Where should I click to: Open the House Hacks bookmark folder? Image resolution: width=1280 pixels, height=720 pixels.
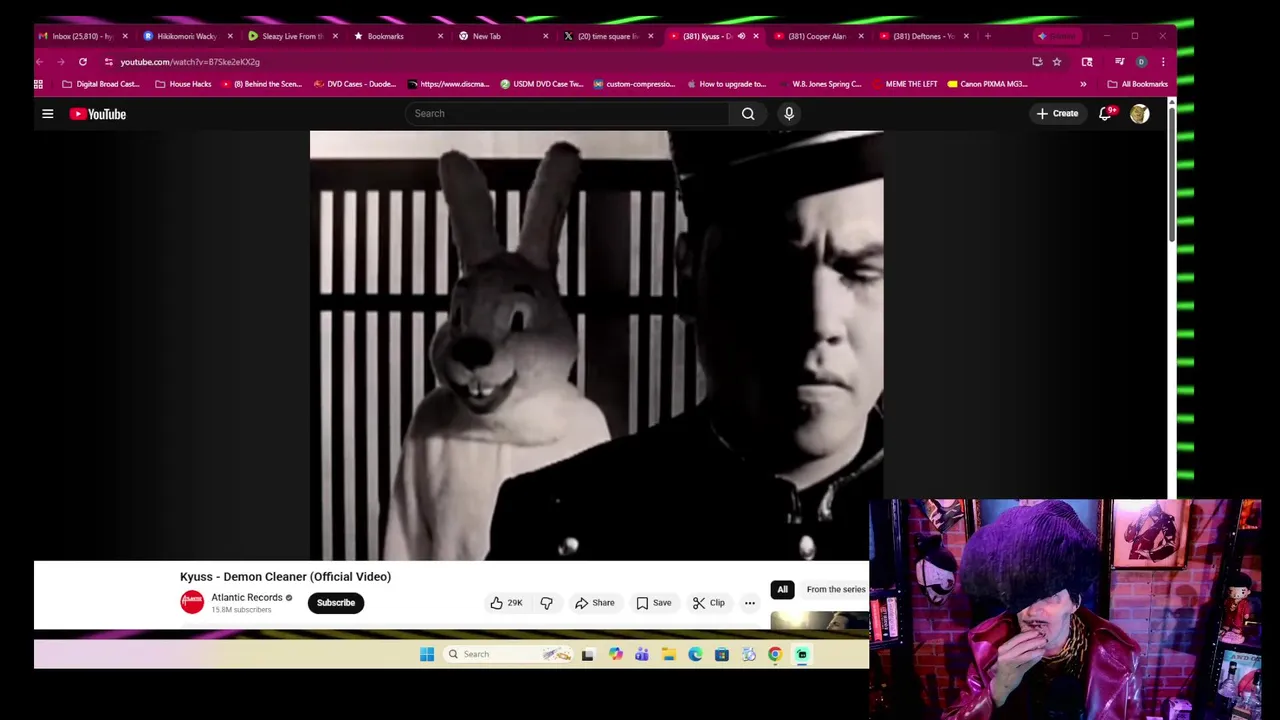[x=183, y=84]
